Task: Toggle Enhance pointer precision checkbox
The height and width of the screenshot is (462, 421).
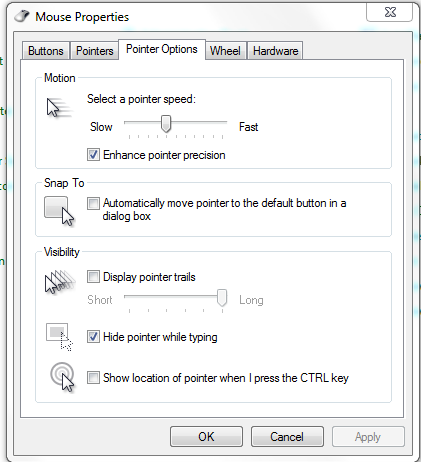Action: 93,155
